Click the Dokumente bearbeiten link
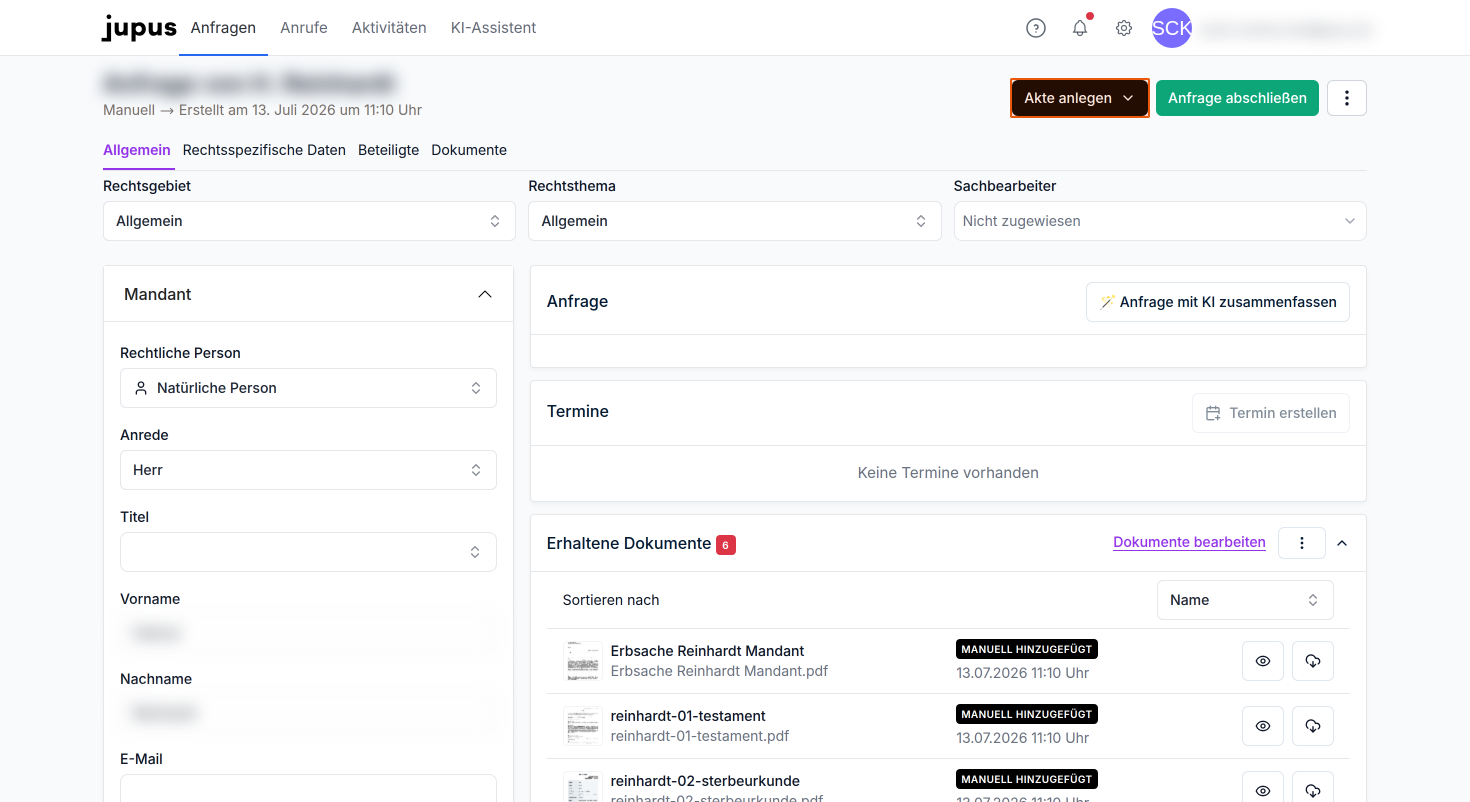1470x802 pixels. (1189, 542)
